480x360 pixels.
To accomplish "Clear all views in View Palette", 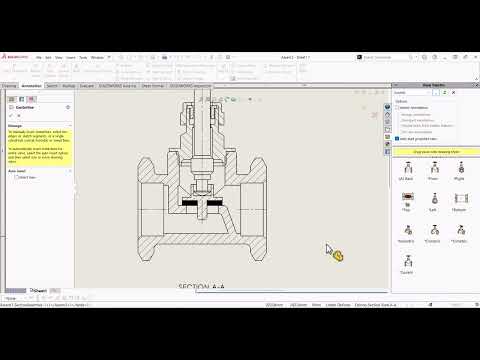I will point(453,93).
